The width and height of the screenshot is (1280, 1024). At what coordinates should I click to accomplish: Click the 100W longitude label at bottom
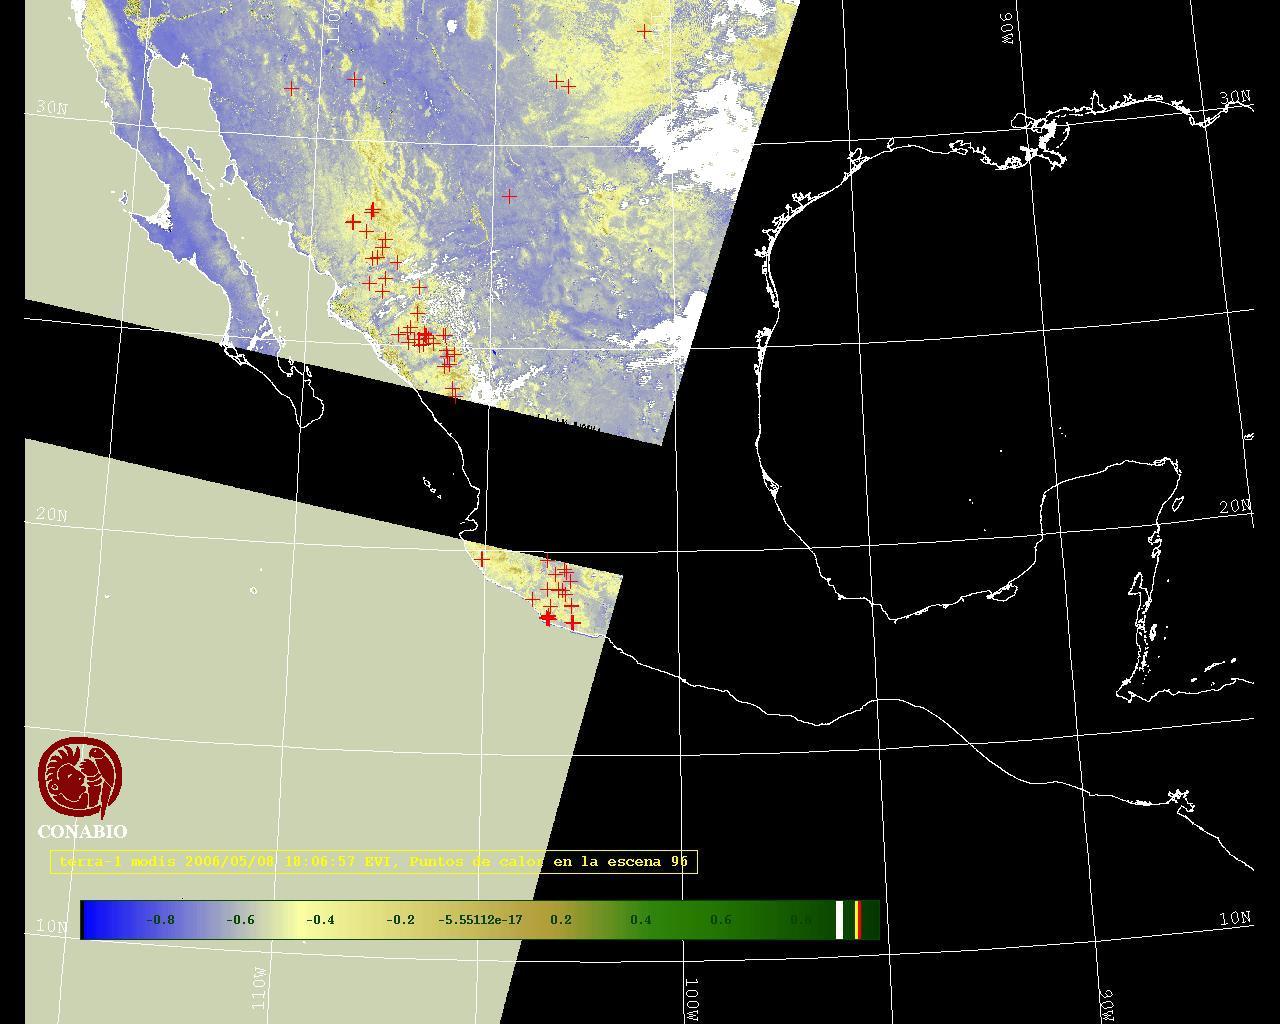pyautogui.click(x=692, y=1000)
